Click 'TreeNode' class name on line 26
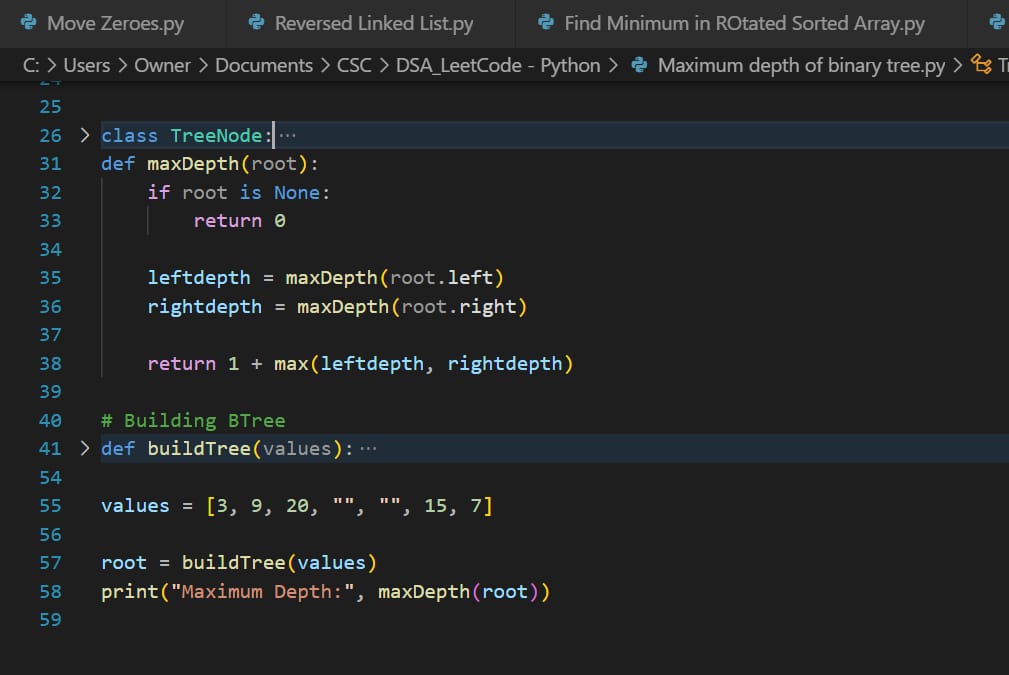This screenshot has height=675, width=1009. [216, 136]
